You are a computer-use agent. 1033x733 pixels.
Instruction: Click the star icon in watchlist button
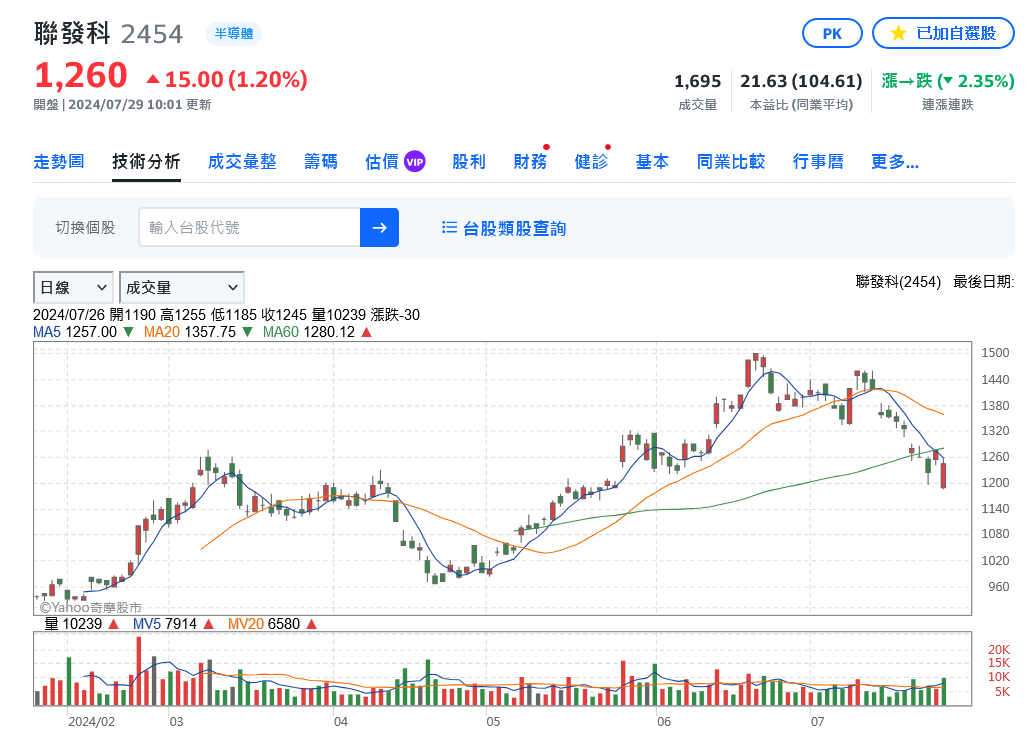pos(898,33)
